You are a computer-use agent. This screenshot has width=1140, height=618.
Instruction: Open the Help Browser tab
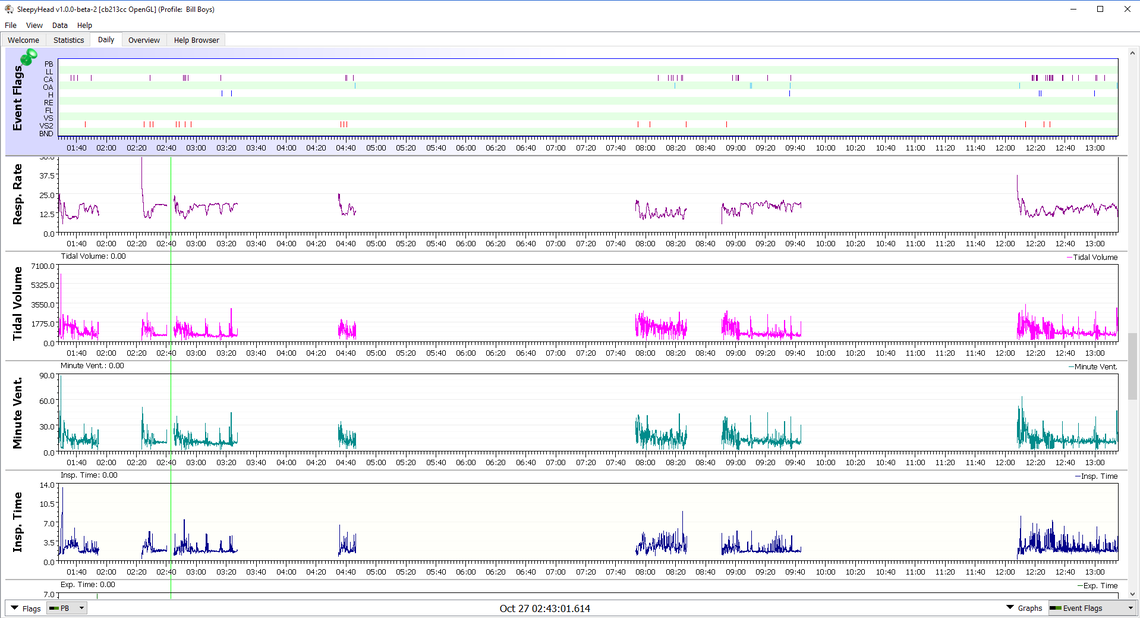(196, 40)
